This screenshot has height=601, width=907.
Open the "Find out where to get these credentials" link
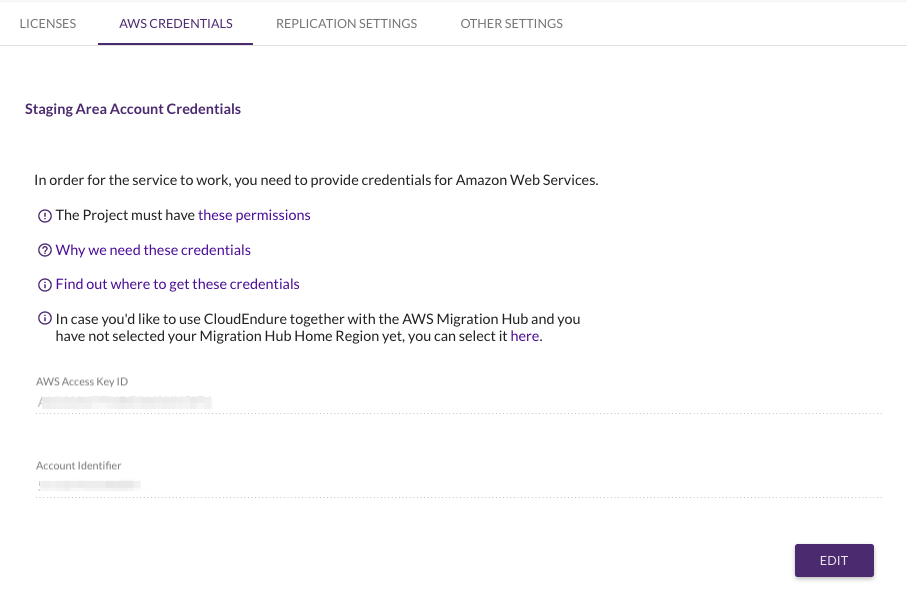point(177,284)
